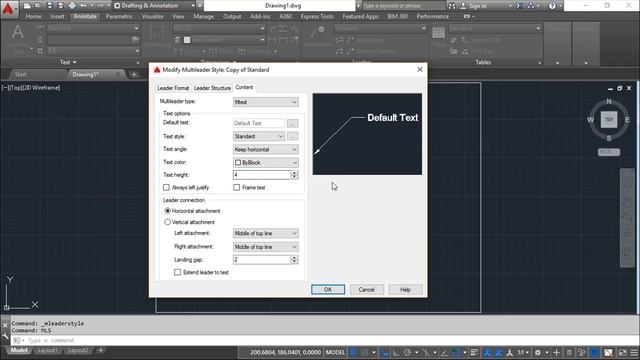The width and height of the screenshot is (640, 360).
Task: Click the clean screen icon in status bar
Action: [622, 352]
